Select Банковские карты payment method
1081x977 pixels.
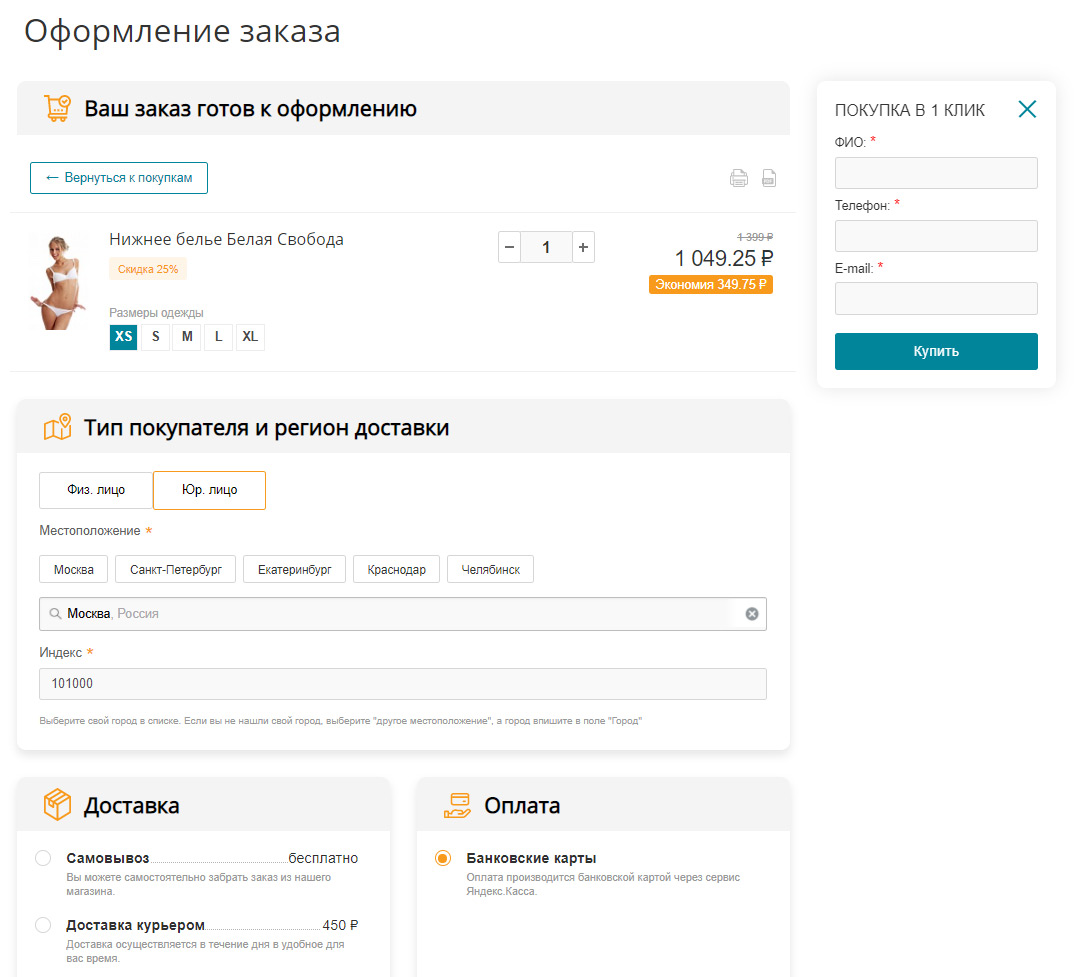click(441, 857)
